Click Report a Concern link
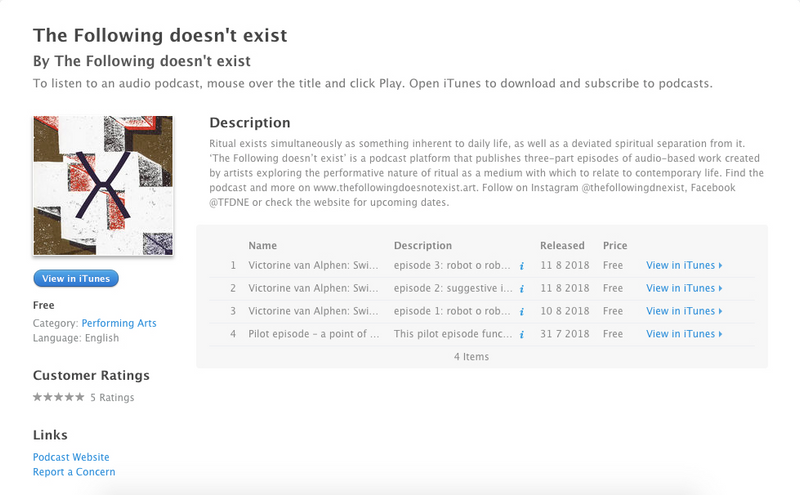The width and height of the screenshot is (800, 495). coord(74,472)
